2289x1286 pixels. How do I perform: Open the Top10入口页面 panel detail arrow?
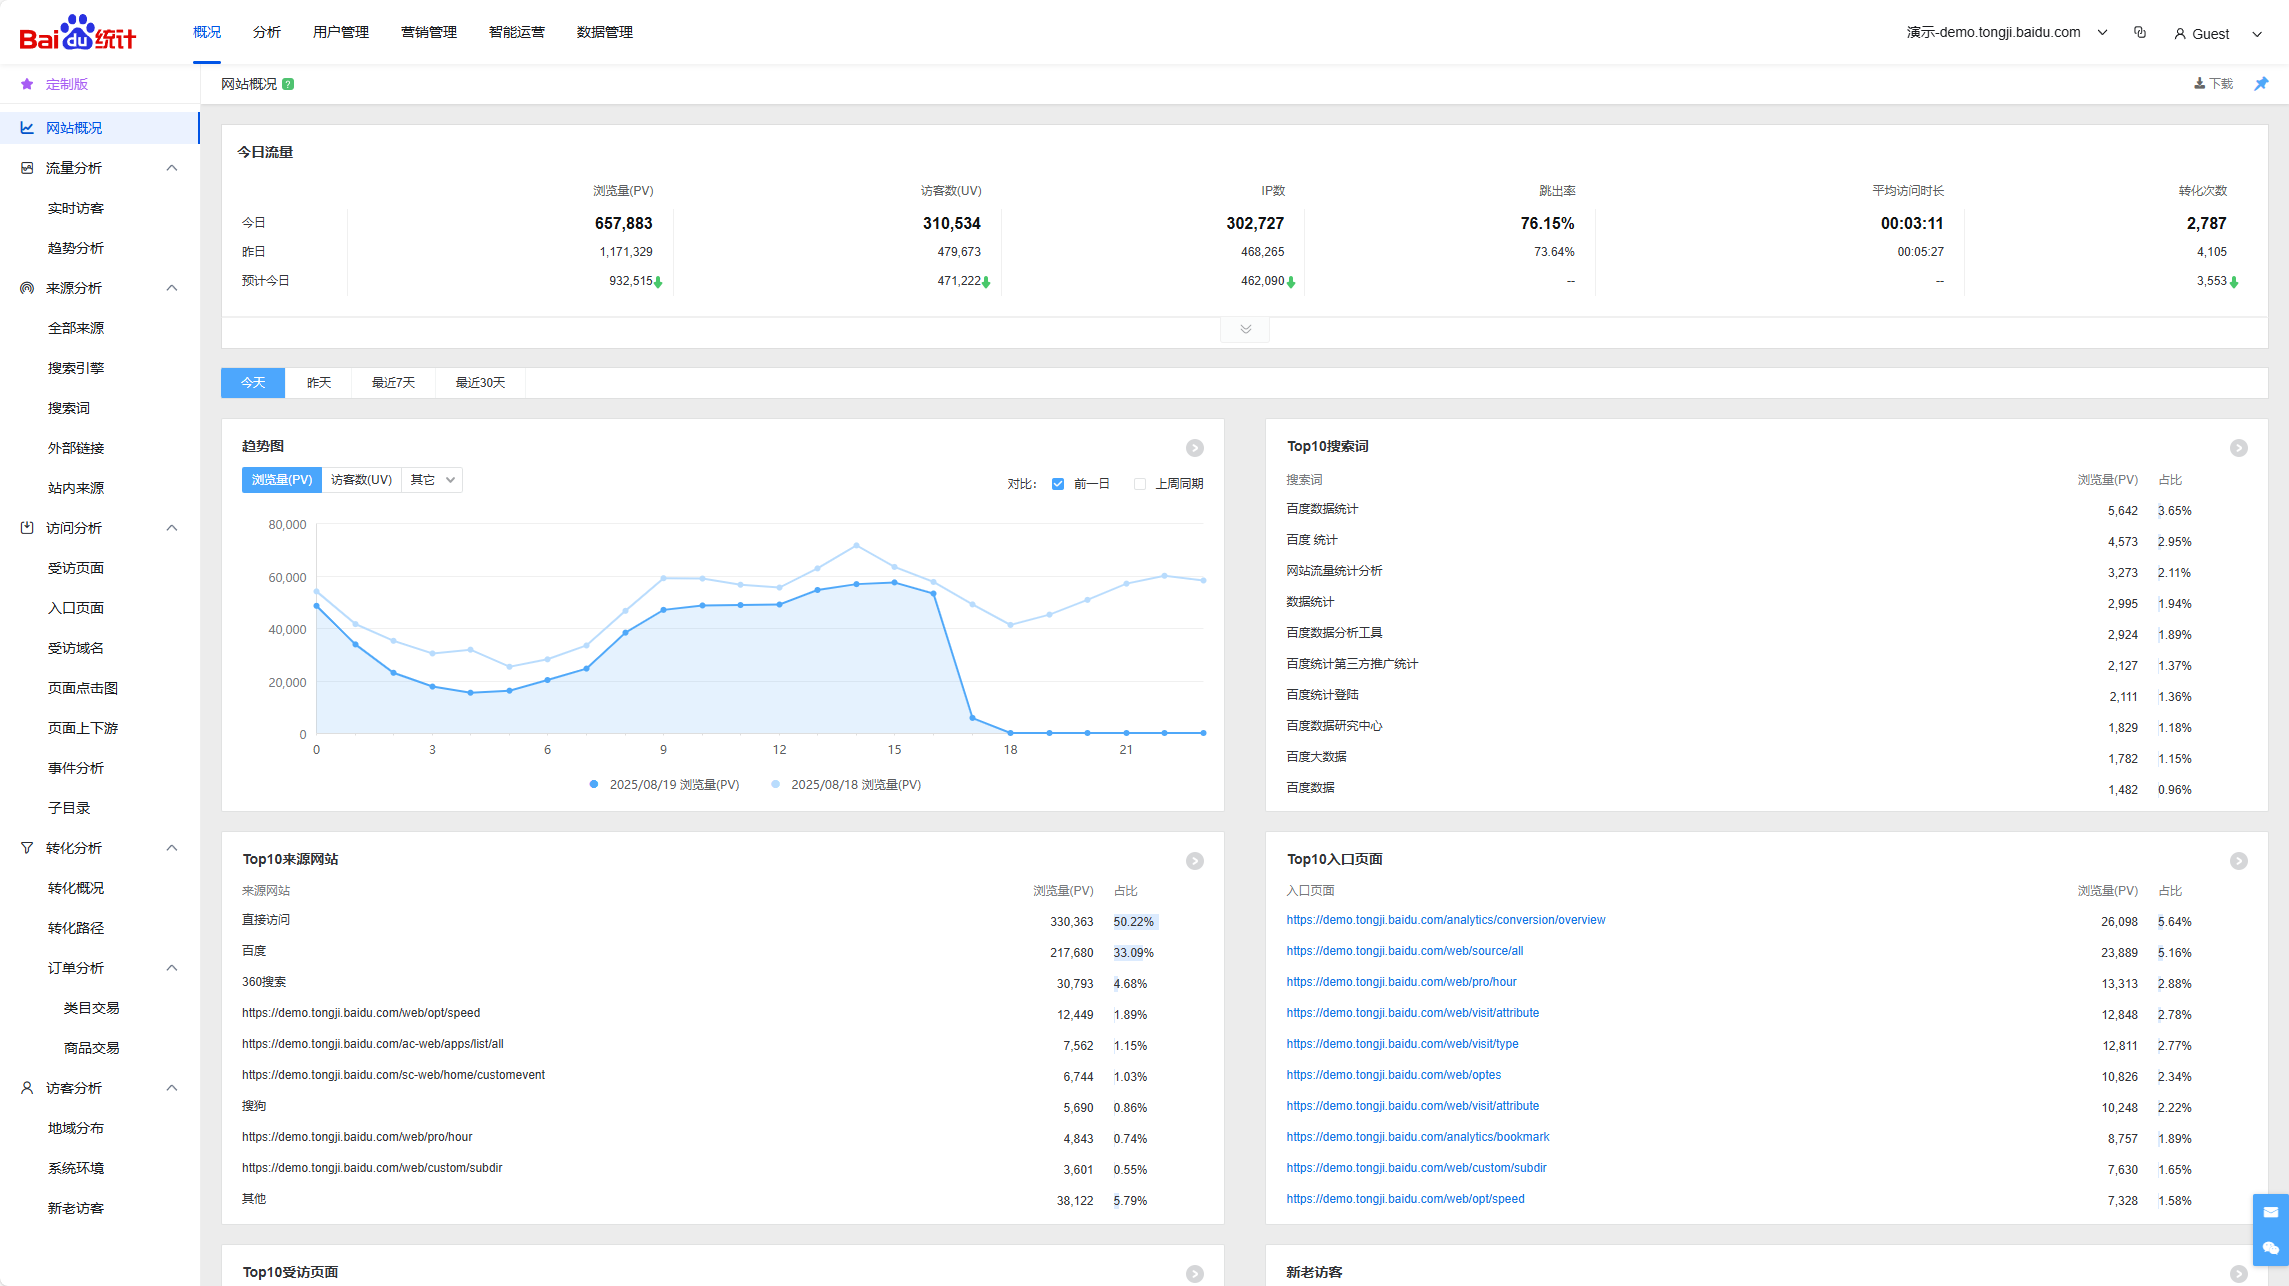[x=2239, y=861]
